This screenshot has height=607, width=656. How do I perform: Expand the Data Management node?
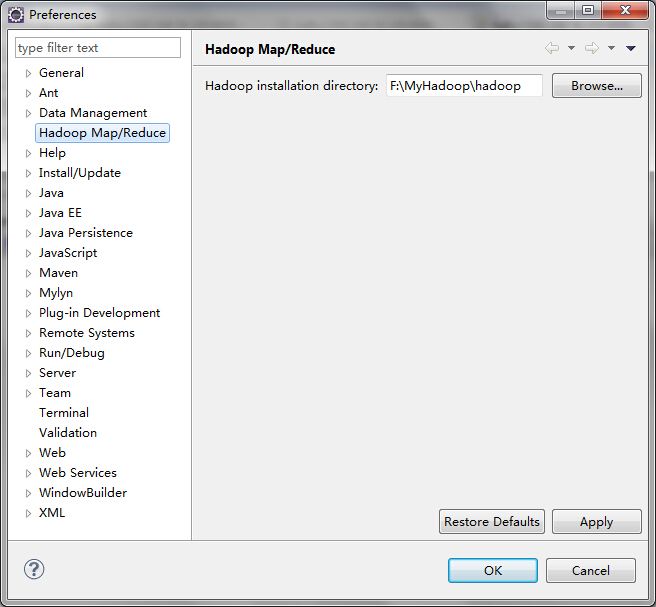point(28,113)
